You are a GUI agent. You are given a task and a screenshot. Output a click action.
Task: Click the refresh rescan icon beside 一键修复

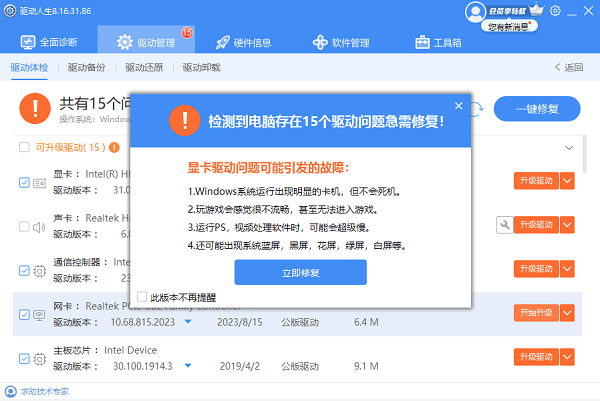pos(476,106)
